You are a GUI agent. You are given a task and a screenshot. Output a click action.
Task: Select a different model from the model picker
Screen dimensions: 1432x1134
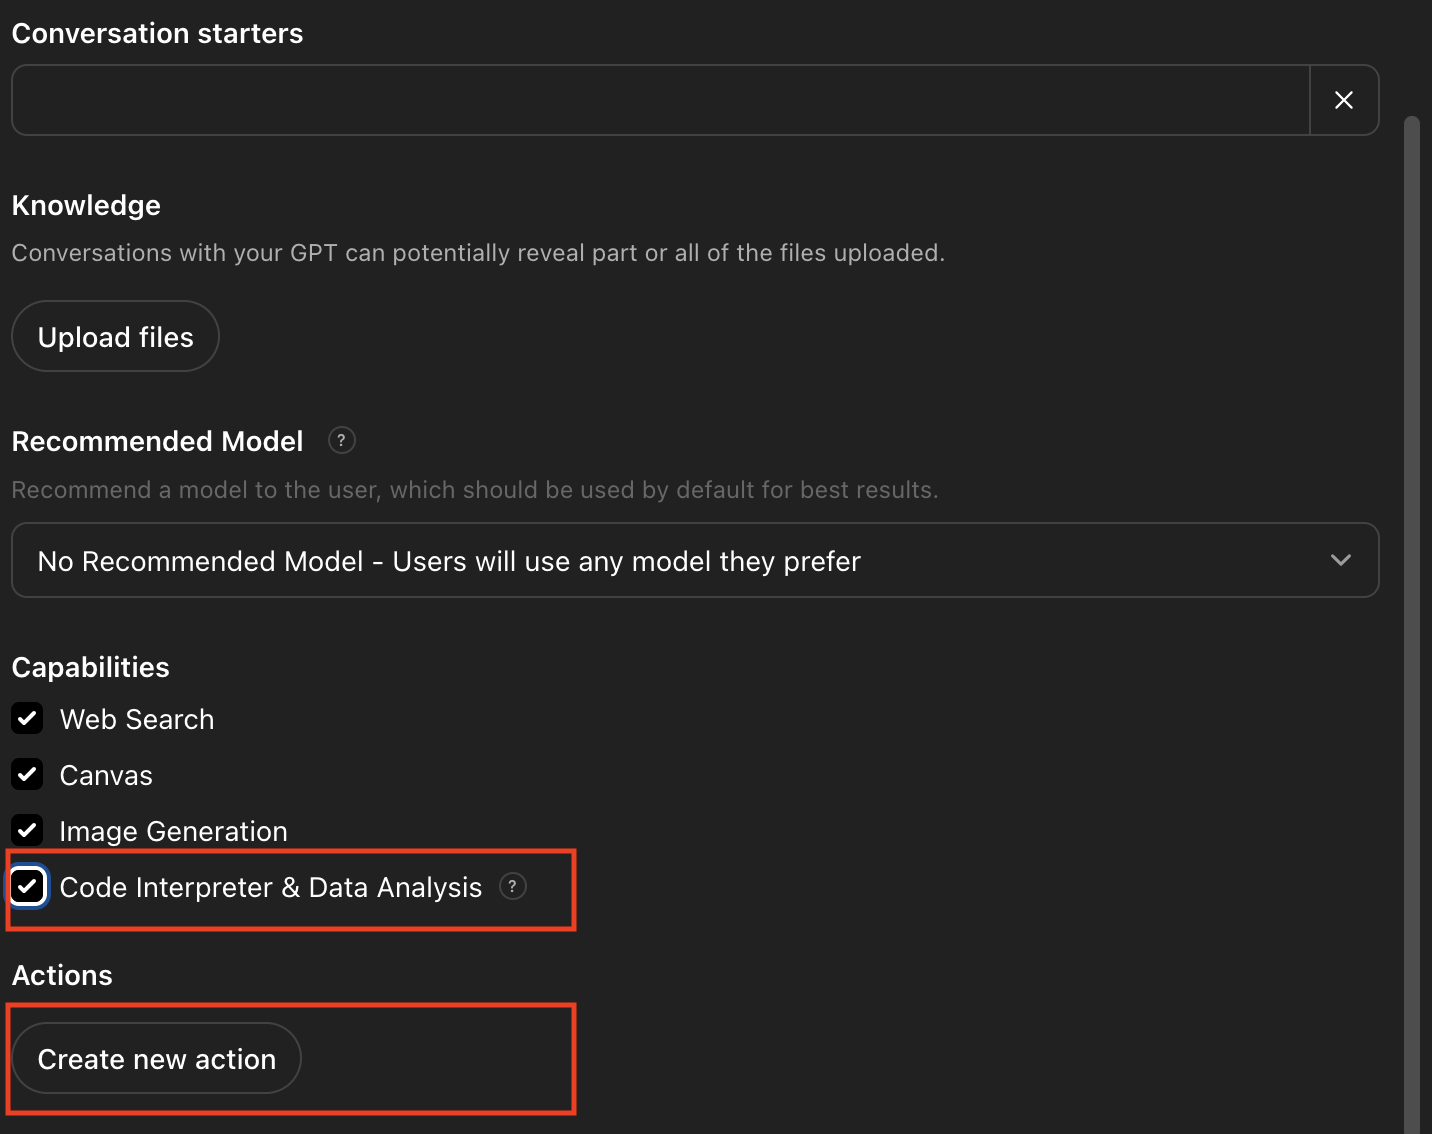(694, 560)
